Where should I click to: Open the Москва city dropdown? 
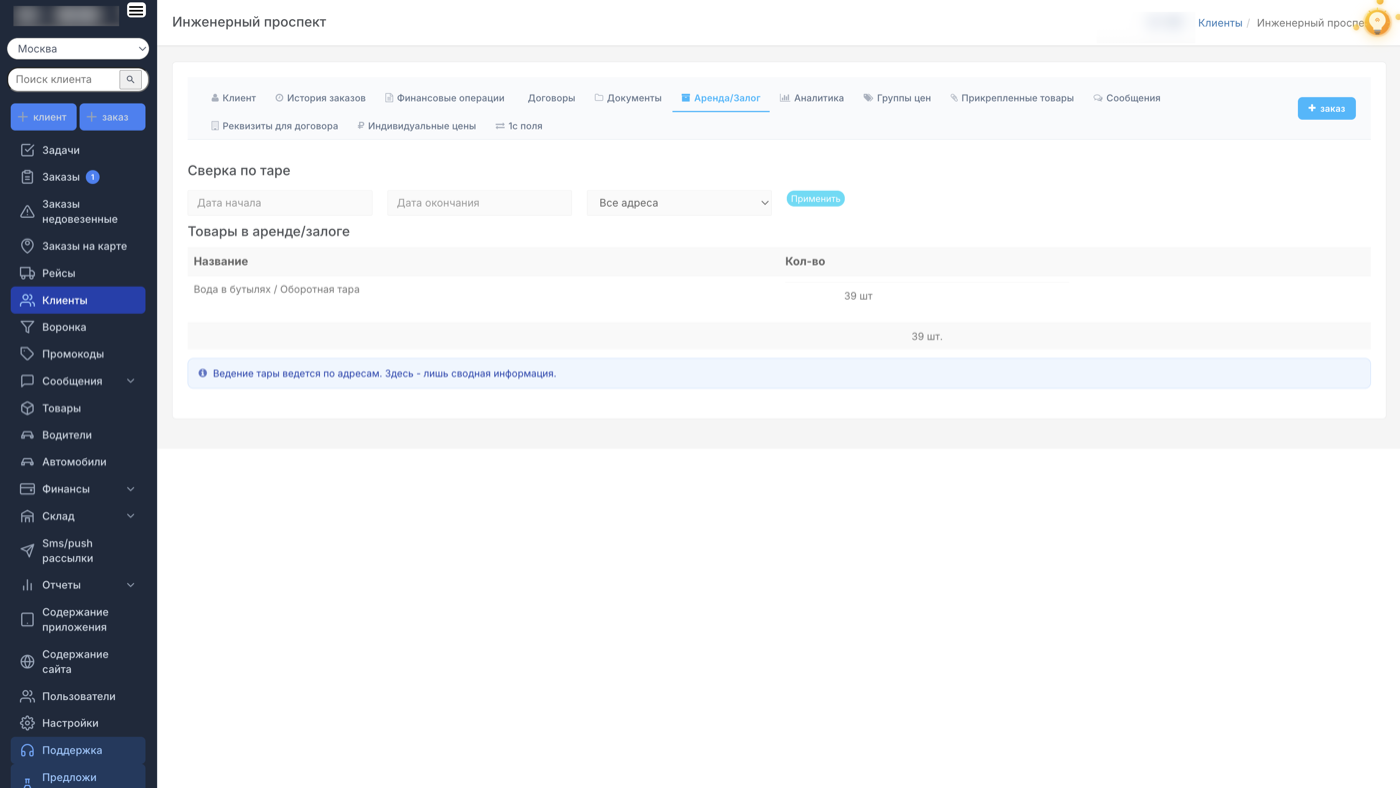[78, 49]
